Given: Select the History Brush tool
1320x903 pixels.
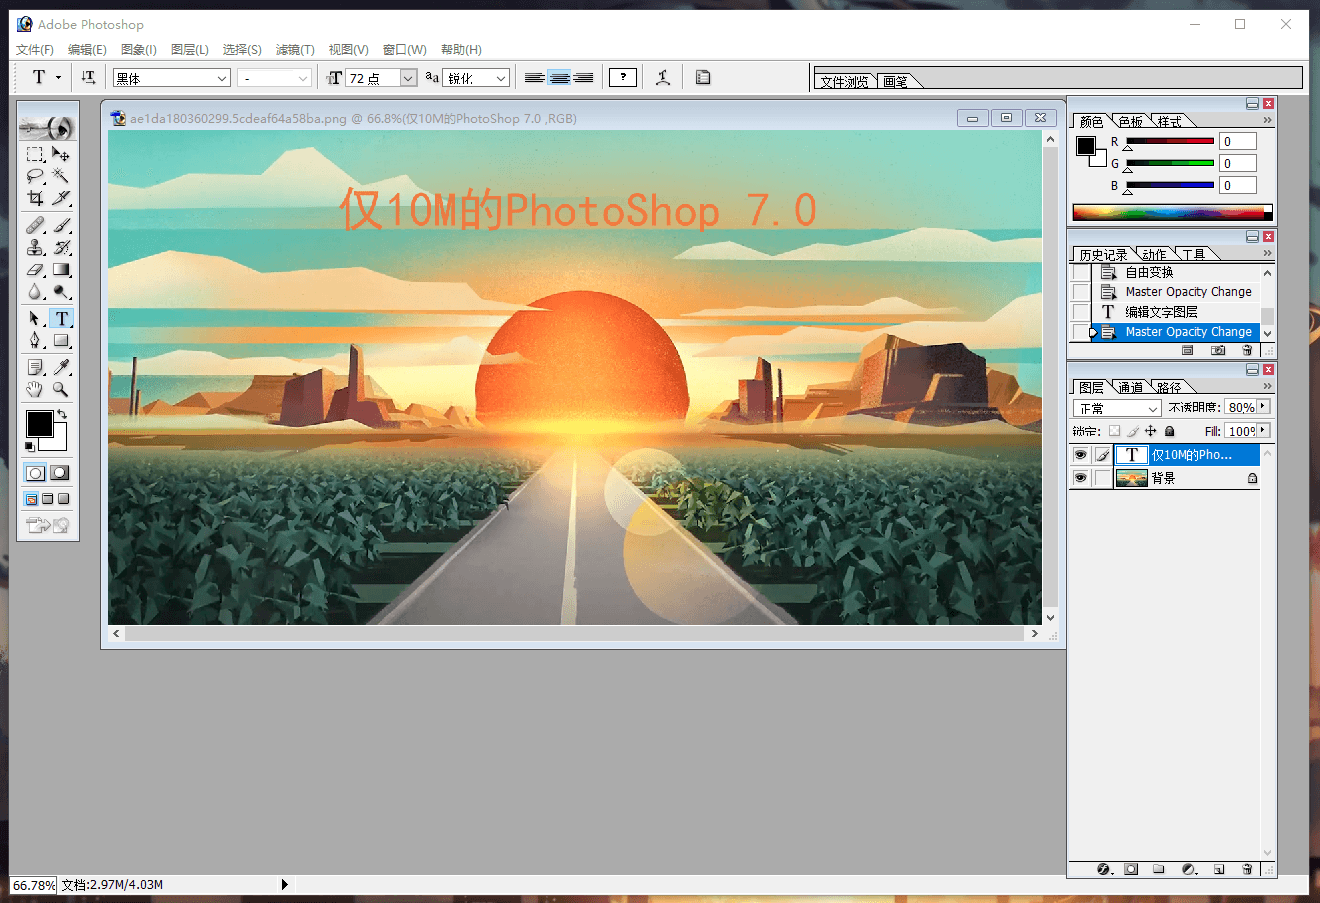Looking at the screenshot, I should pos(61,247).
